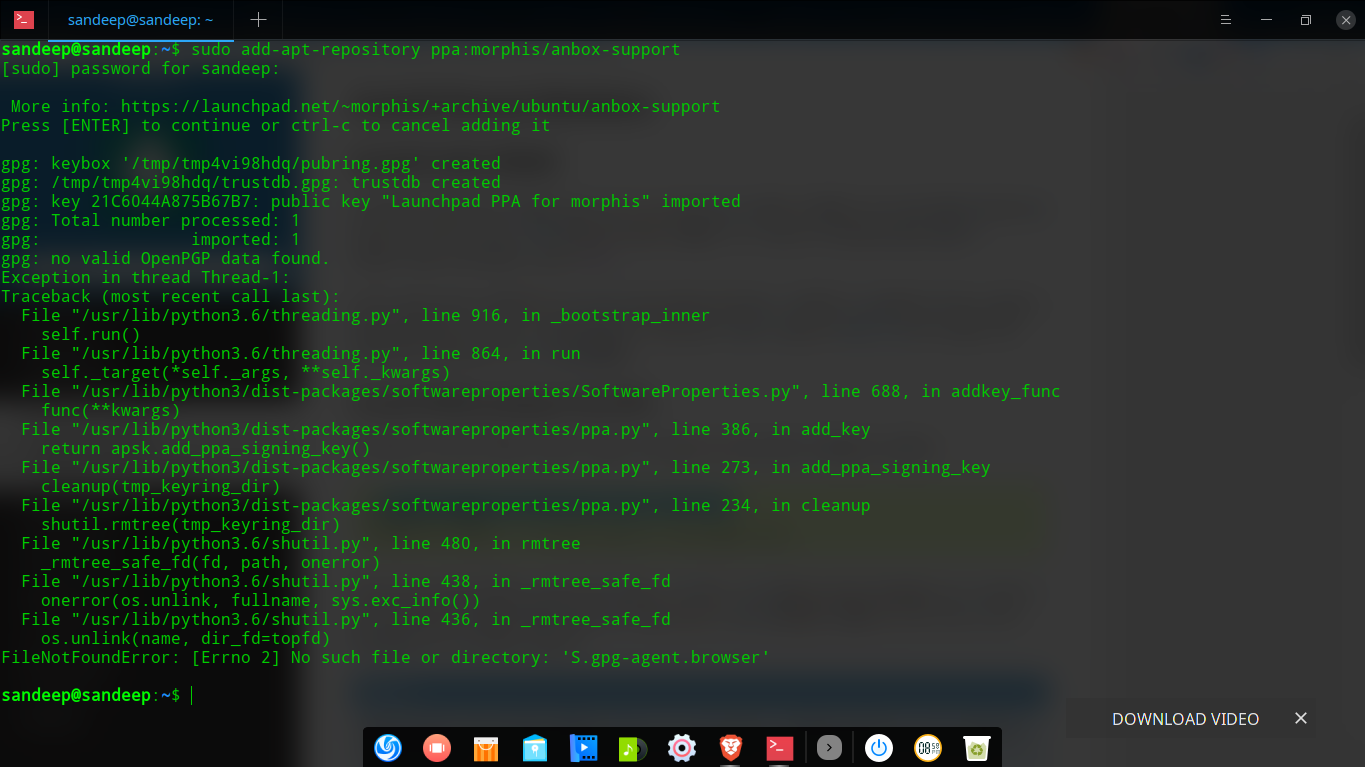Open the Trash bin icon
Screen dimensions: 1365x767
(976, 748)
